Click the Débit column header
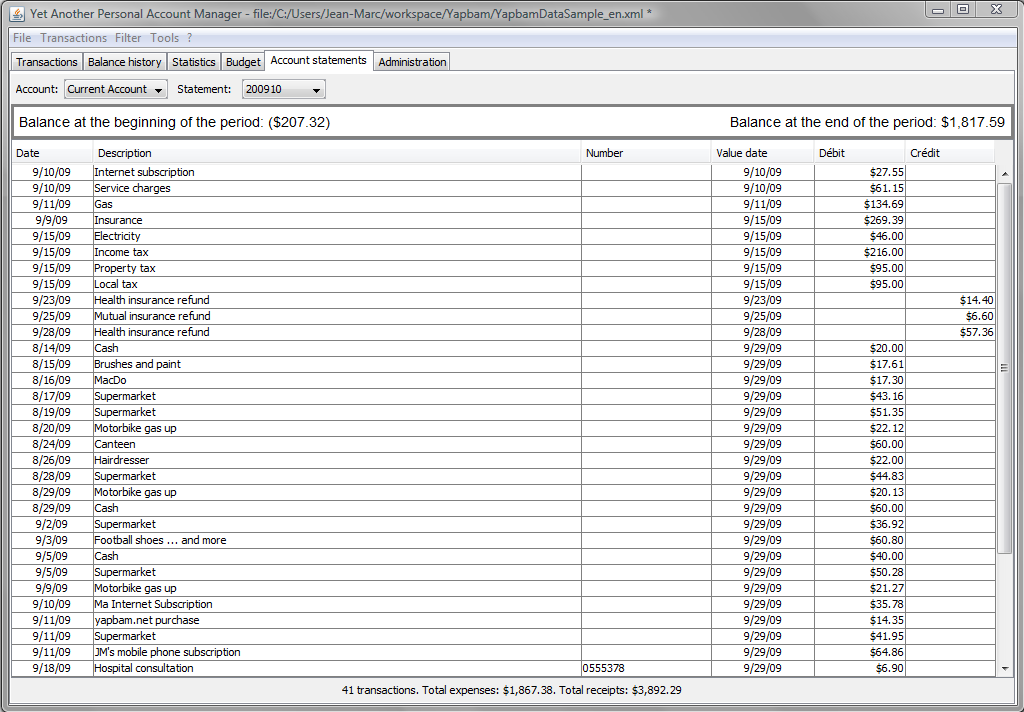1024x712 pixels. click(x=859, y=153)
